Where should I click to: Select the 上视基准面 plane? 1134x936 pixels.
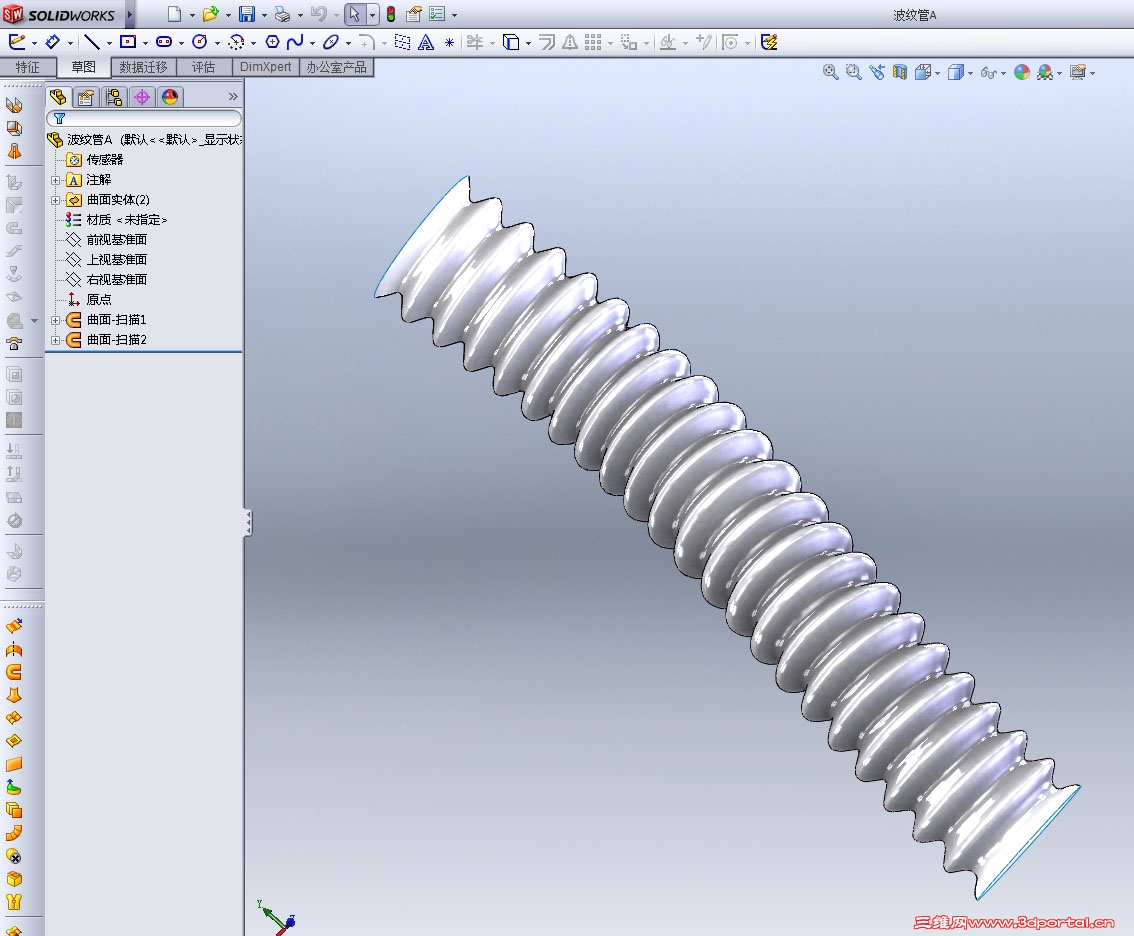coord(116,260)
